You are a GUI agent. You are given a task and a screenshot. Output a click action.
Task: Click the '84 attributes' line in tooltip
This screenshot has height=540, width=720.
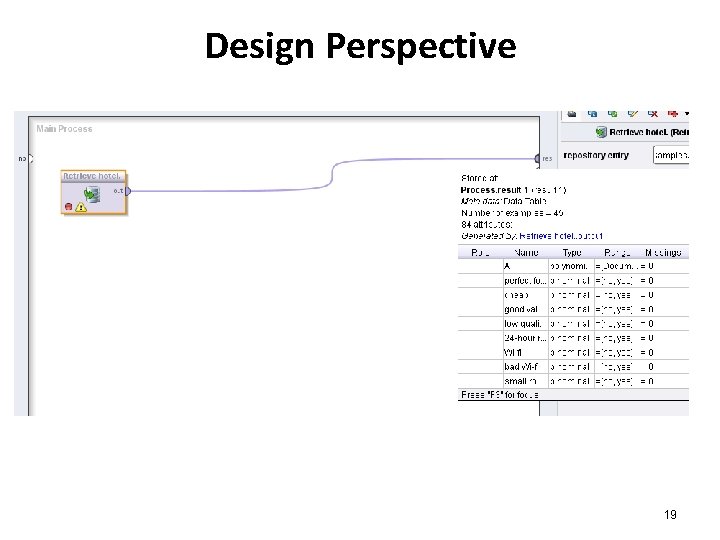click(x=486, y=225)
